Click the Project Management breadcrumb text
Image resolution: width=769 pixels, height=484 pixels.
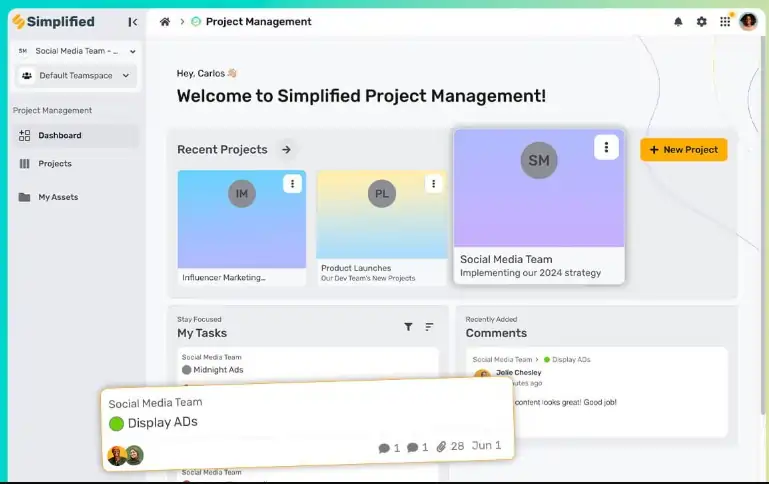[258, 22]
